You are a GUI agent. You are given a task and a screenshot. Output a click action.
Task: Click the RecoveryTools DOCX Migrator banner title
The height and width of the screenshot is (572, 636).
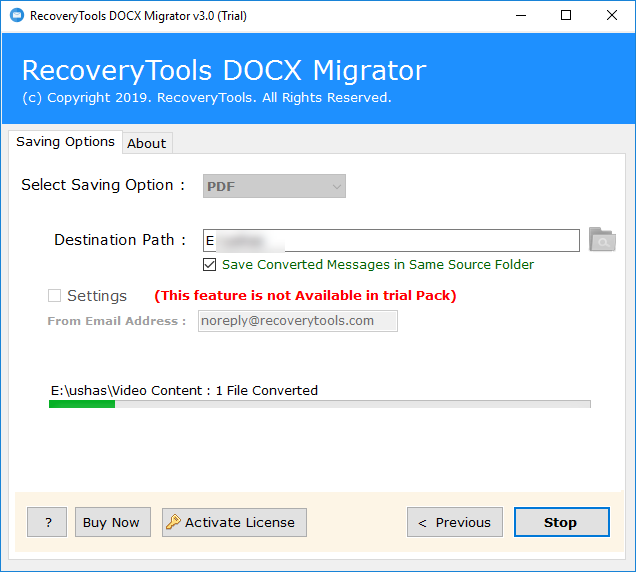pyautogui.click(x=224, y=71)
